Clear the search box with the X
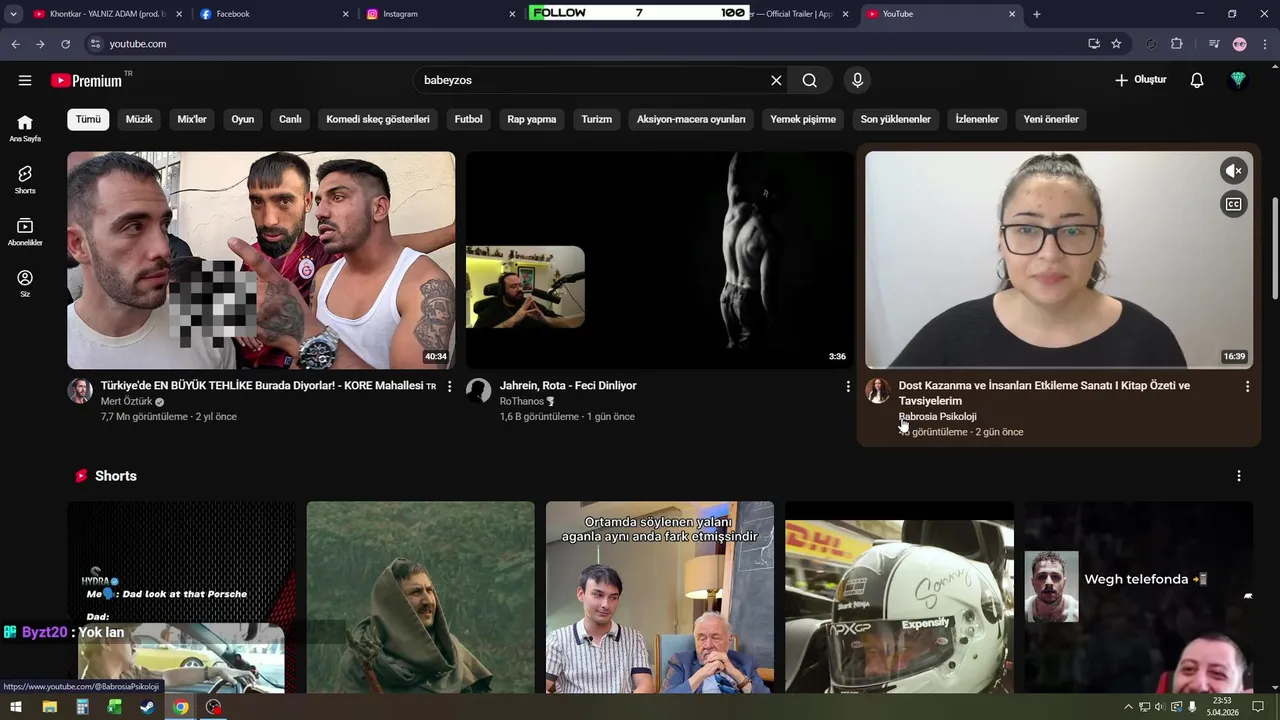The width and height of the screenshot is (1280, 720). click(776, 80)
